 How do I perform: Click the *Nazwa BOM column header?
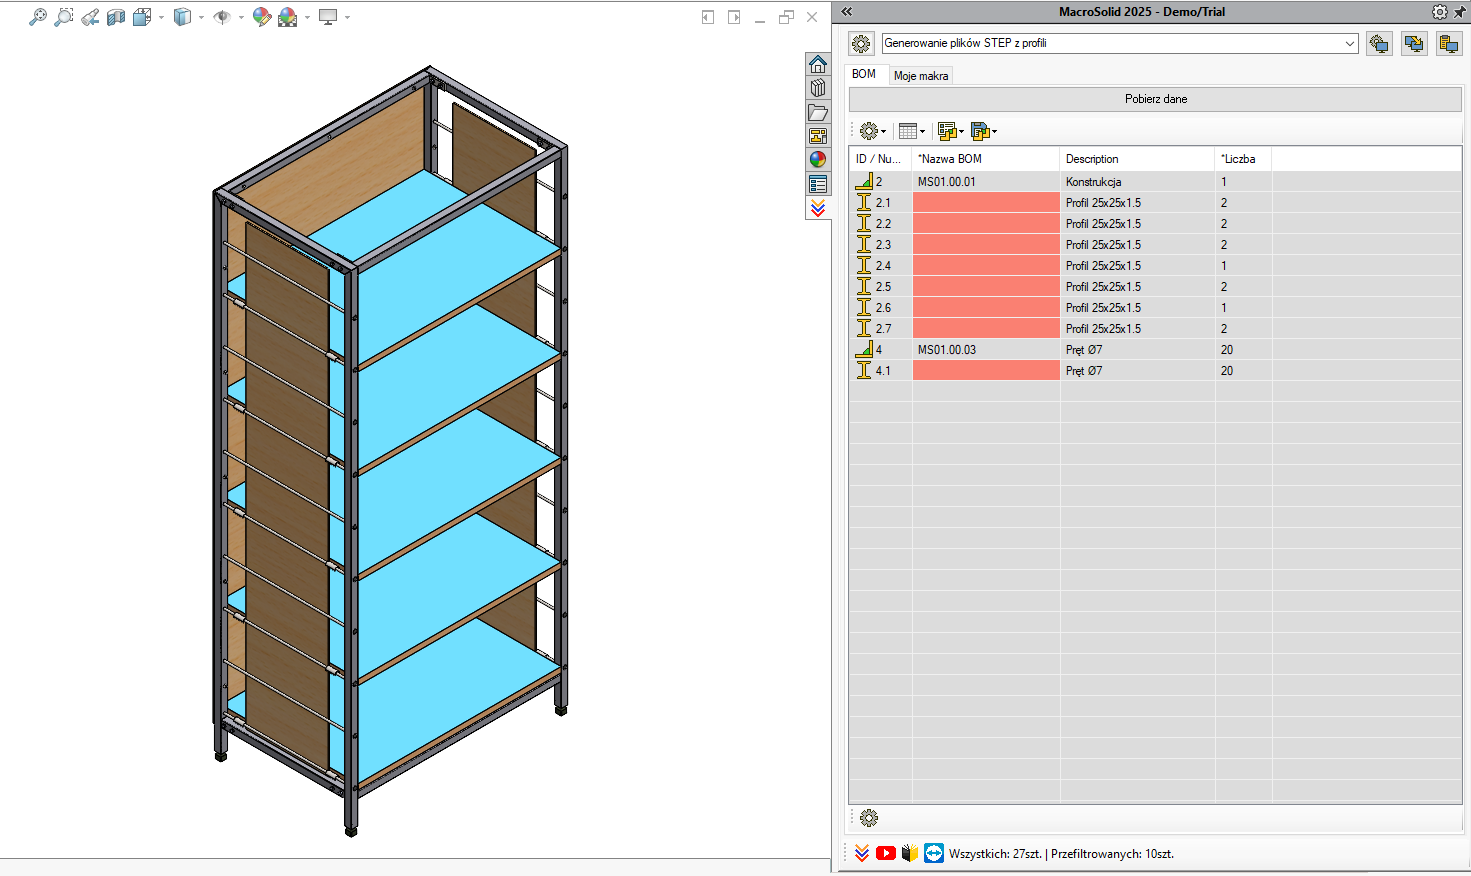pos(986,159)
